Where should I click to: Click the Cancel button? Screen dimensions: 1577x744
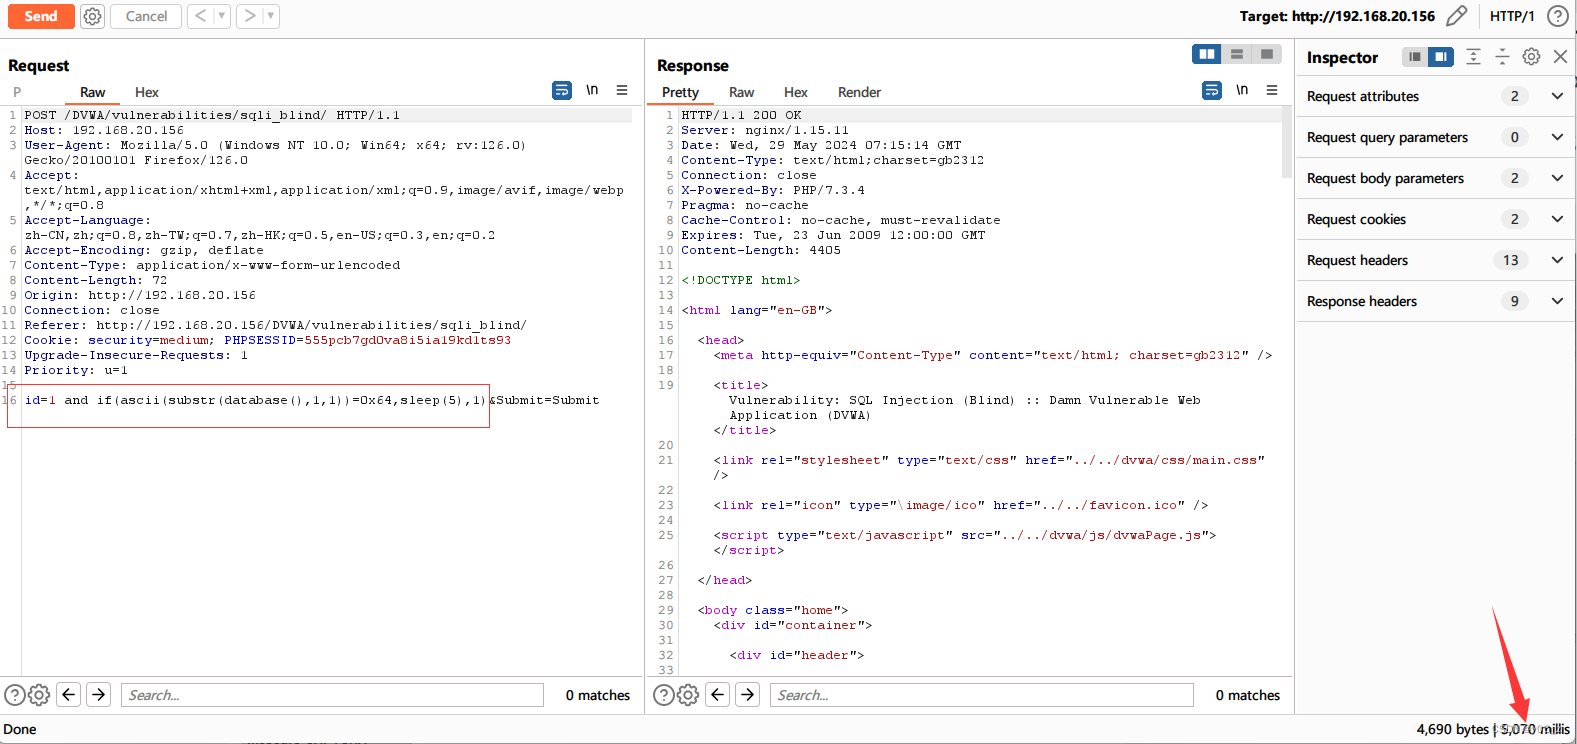[146, 16]
